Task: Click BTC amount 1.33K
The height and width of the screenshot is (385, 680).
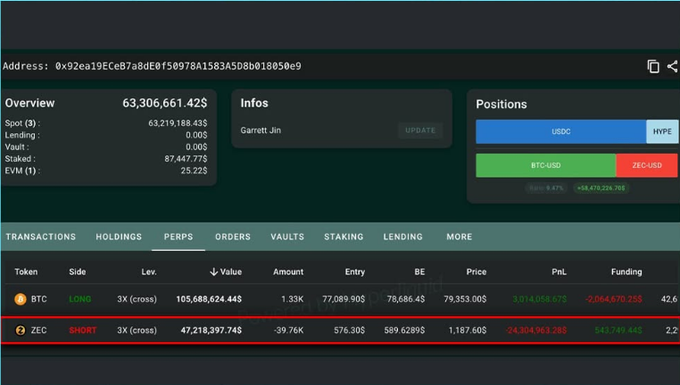Action: tap(292, 299)
